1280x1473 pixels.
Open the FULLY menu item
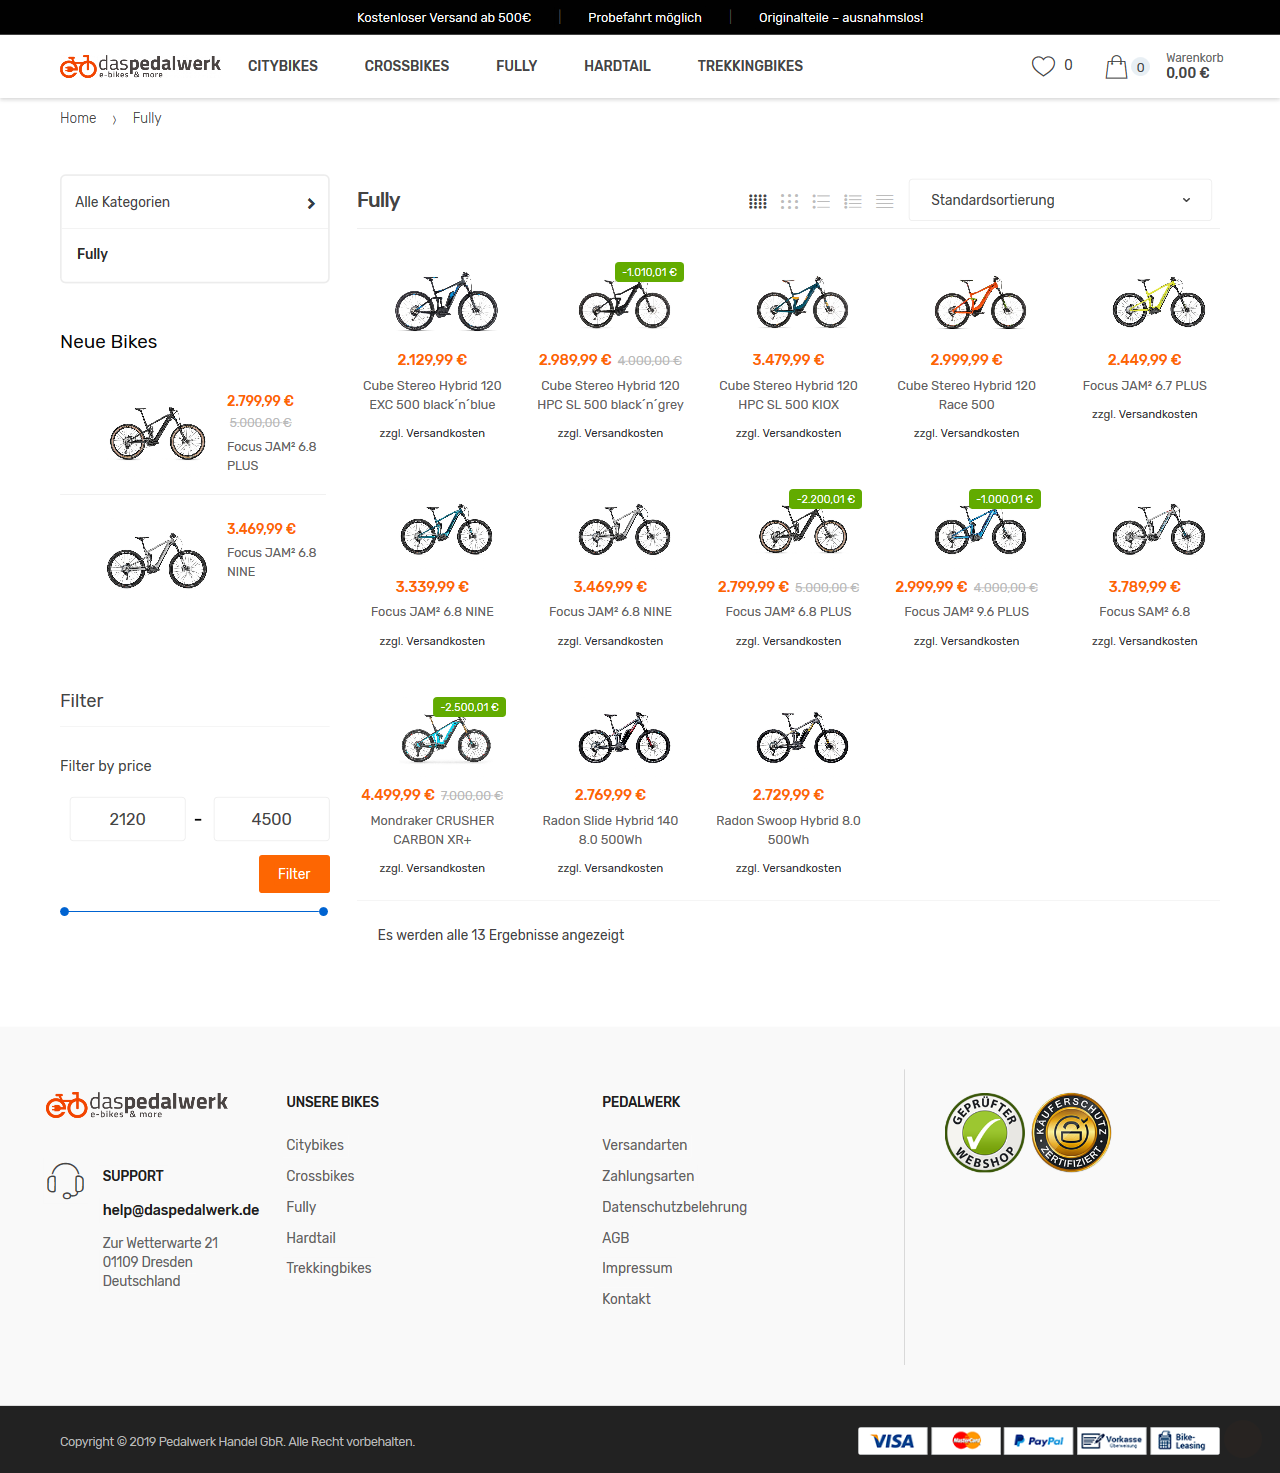[517, 66]
